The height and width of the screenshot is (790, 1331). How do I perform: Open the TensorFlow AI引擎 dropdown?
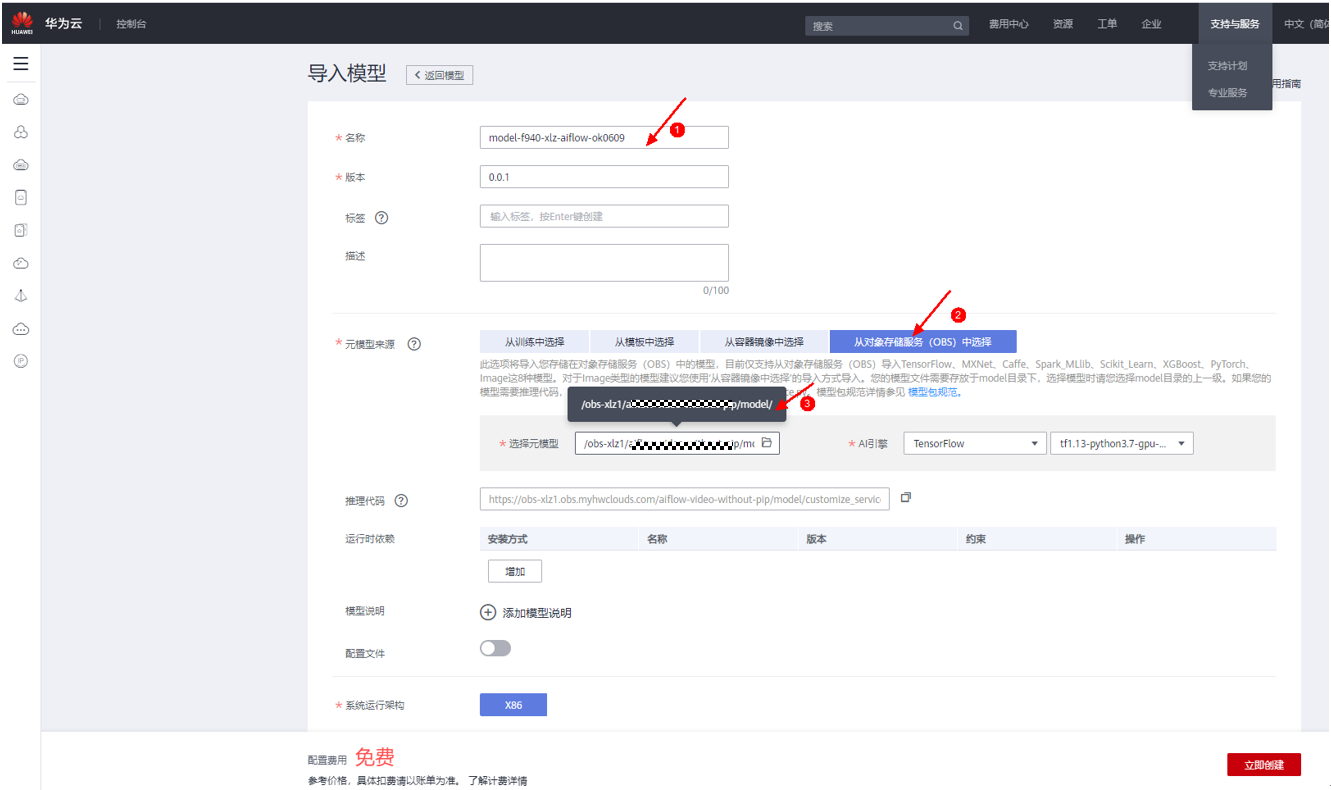974,443
